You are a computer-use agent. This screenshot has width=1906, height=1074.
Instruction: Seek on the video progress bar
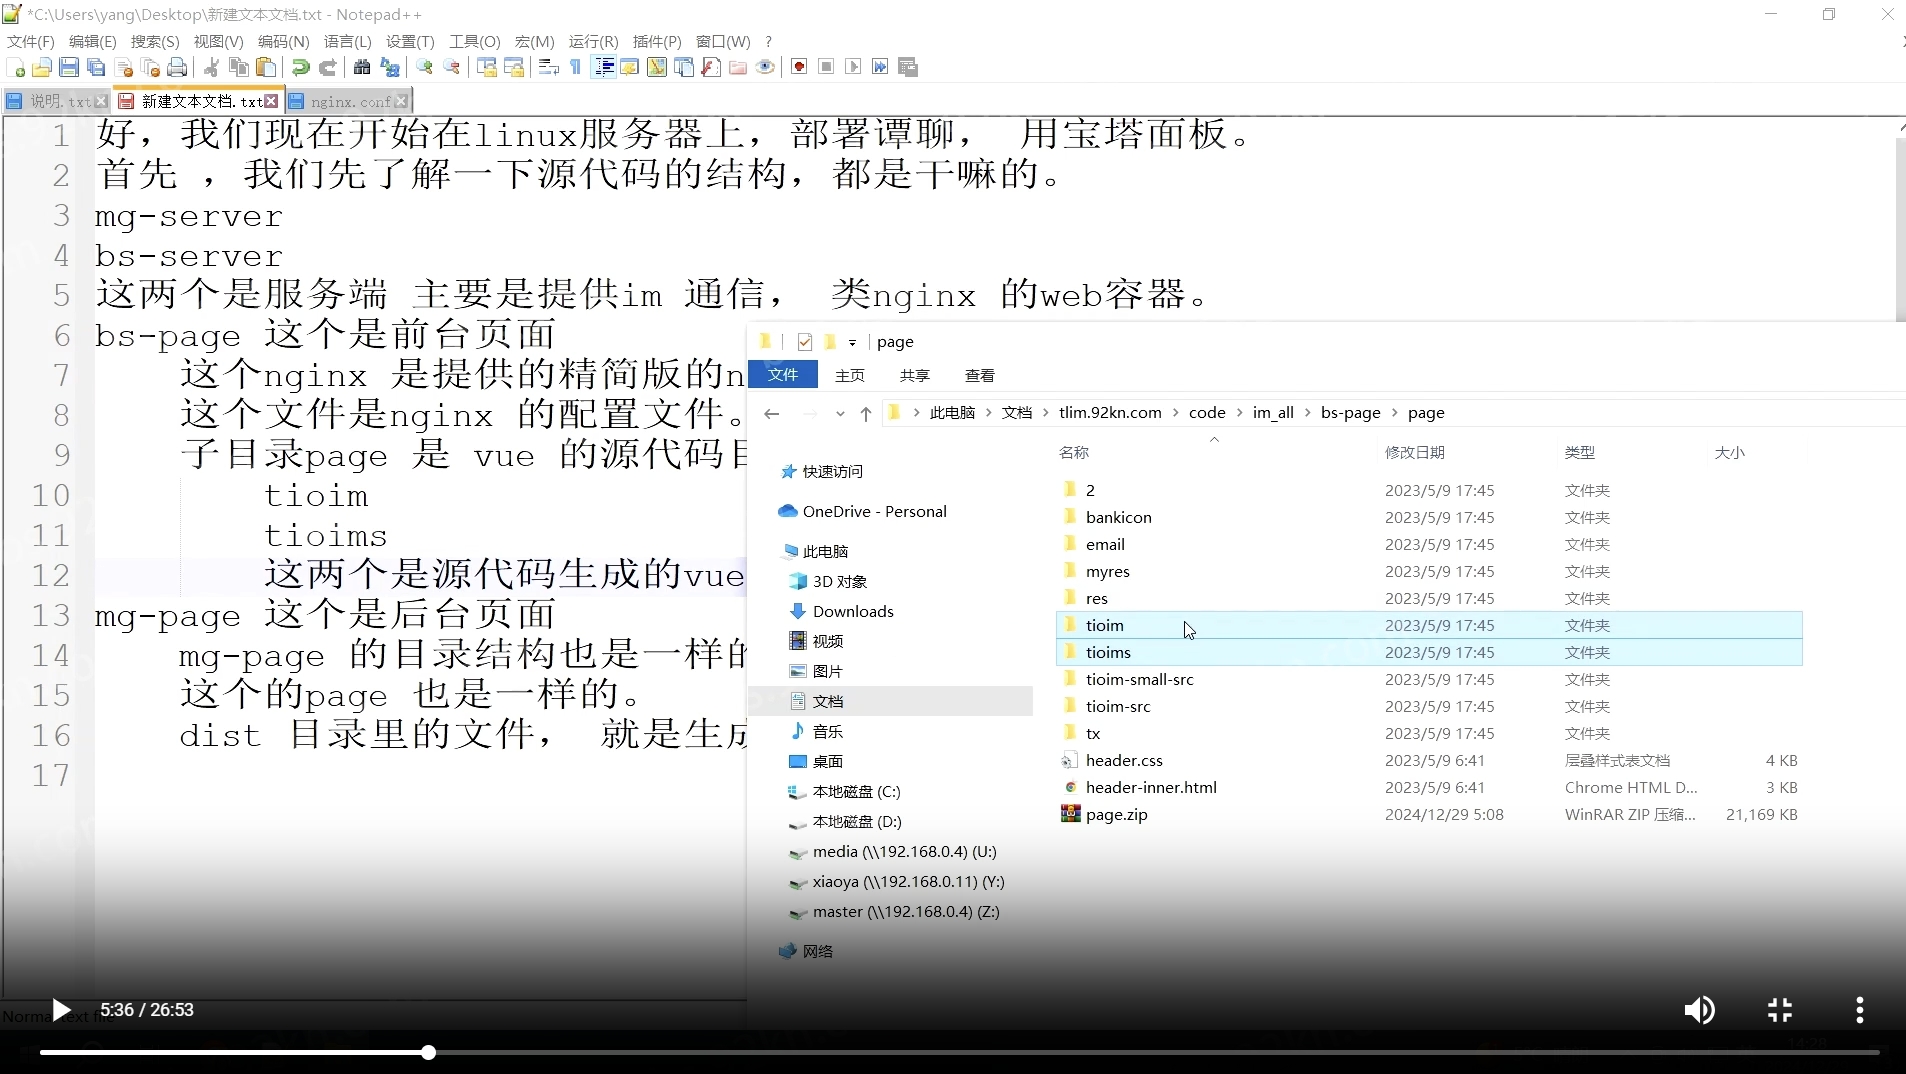tap(960, 1053)
